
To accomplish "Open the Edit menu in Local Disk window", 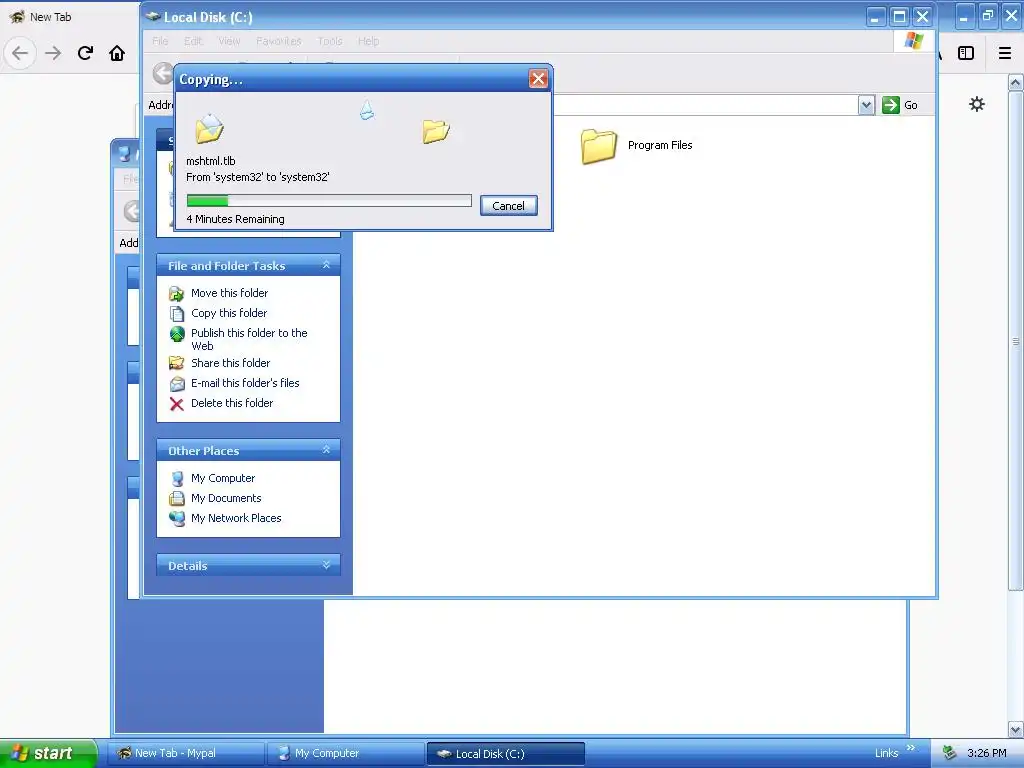I will click(193, 41).
